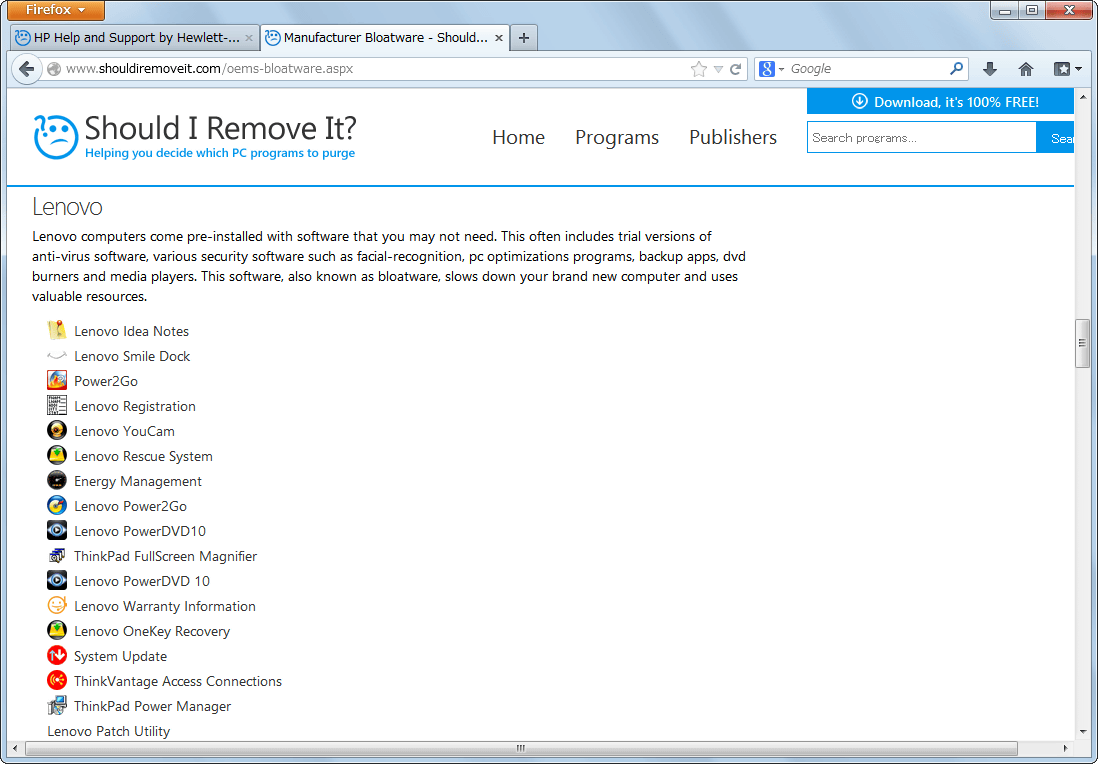Viewport: 1098px width, 764px height.
Task: Click the ThinkPad Power Manager icon
Action: (57, 706)
